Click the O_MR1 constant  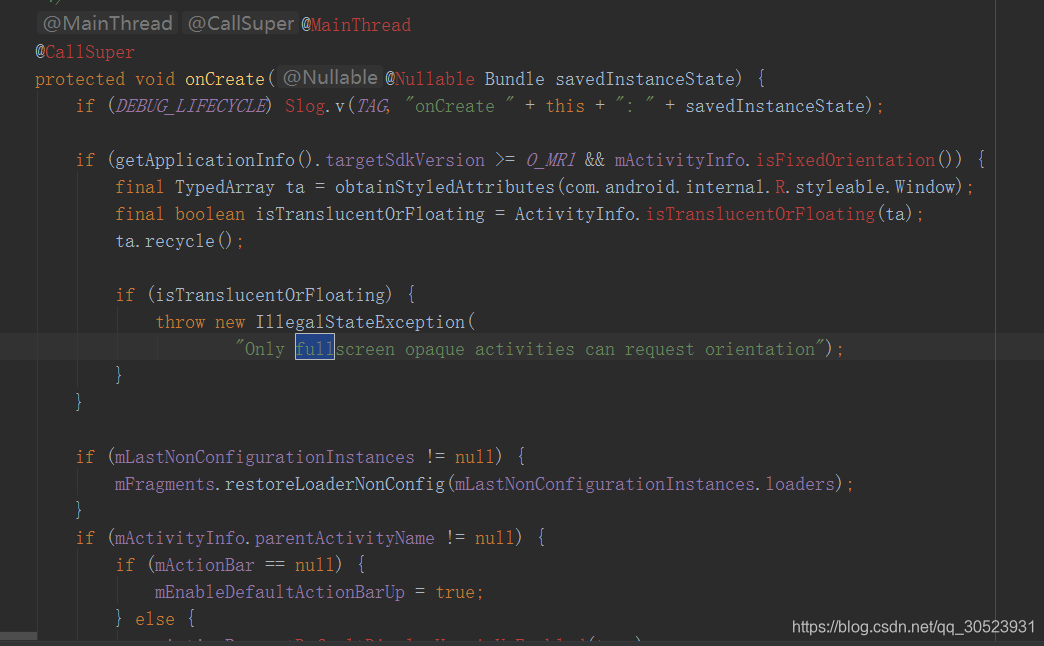pos(551,161)
